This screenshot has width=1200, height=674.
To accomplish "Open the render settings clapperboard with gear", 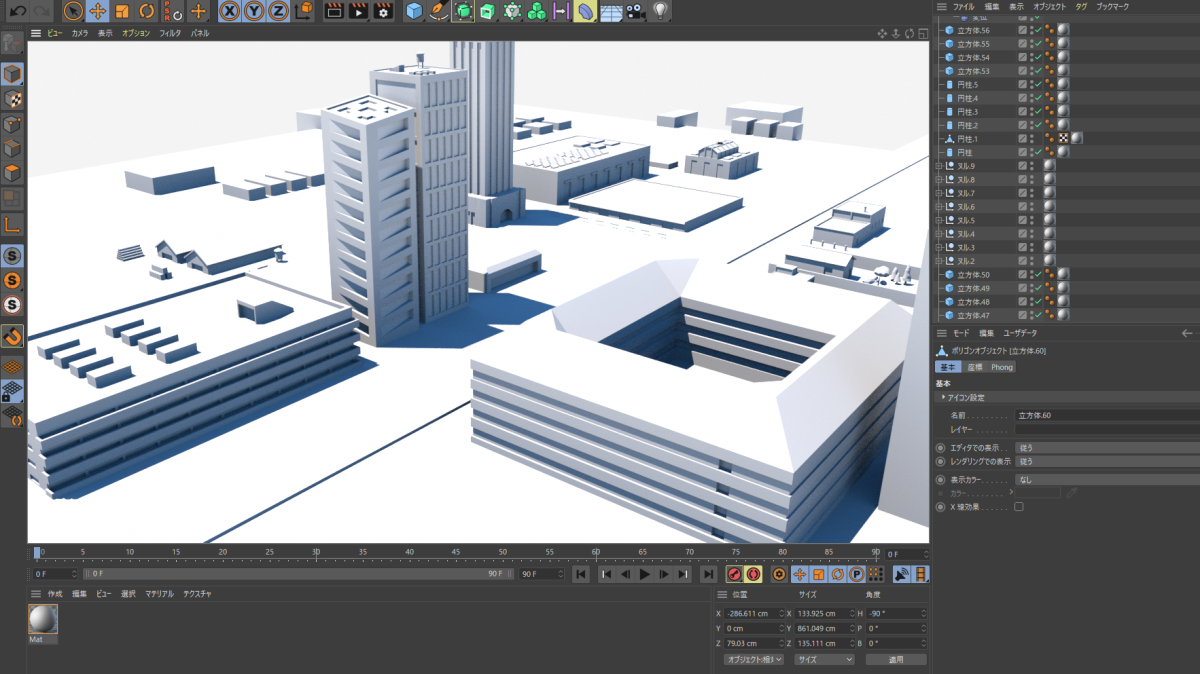I will (383, 11).
